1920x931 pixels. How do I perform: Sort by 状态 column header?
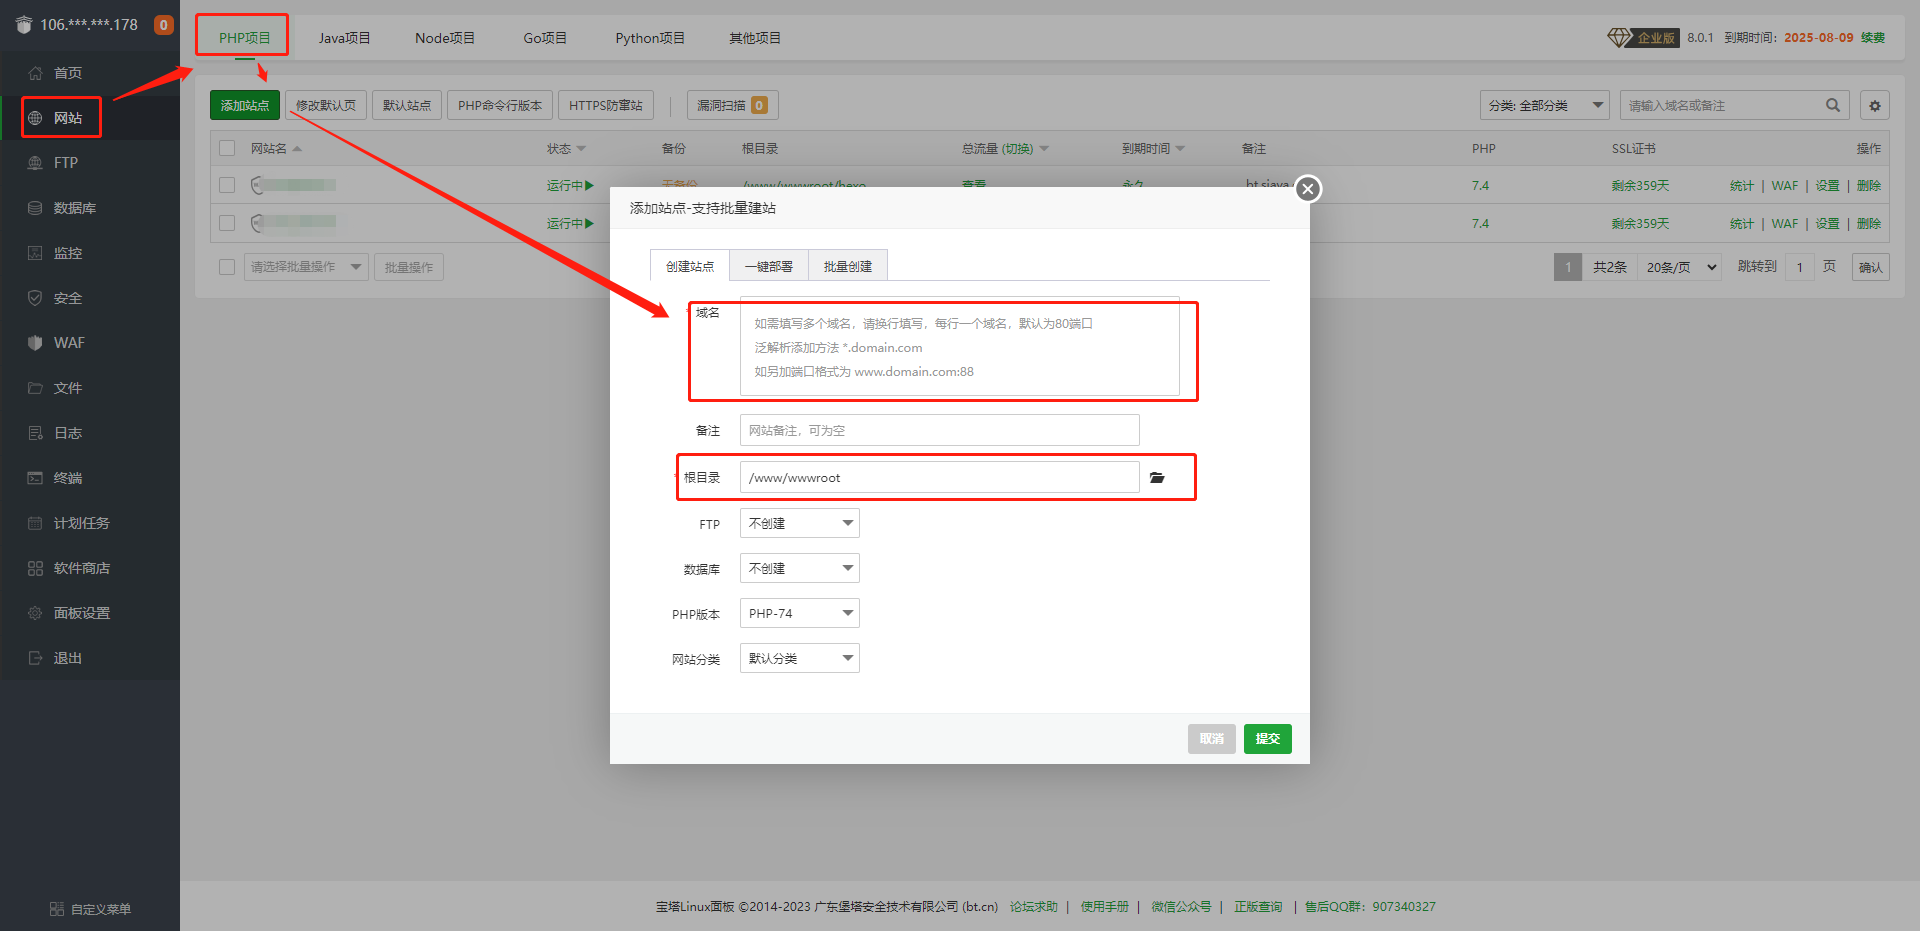pyautogui.click(x=566, y=148)
